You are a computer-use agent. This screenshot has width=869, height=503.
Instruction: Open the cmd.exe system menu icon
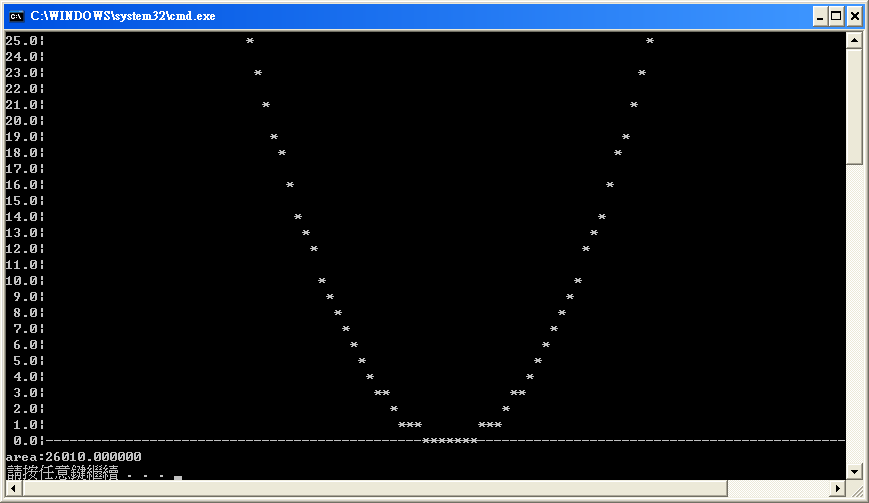pos(16,16)
